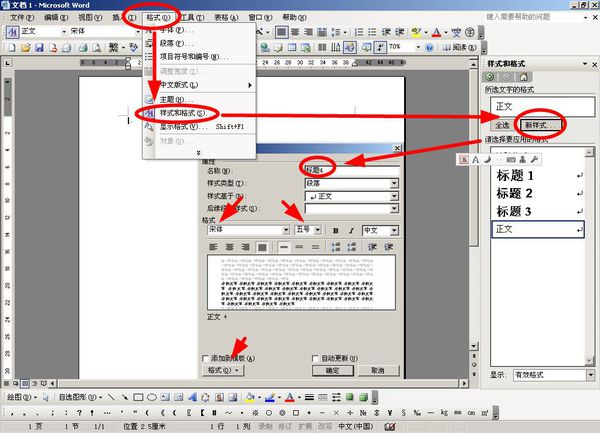Click the Fill Color bucket swatch

[250, 397]
